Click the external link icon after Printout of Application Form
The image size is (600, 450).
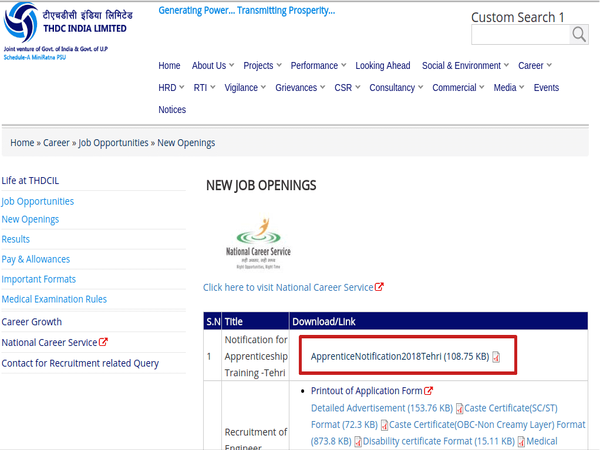pyautogui.click(x=429, y=391)
